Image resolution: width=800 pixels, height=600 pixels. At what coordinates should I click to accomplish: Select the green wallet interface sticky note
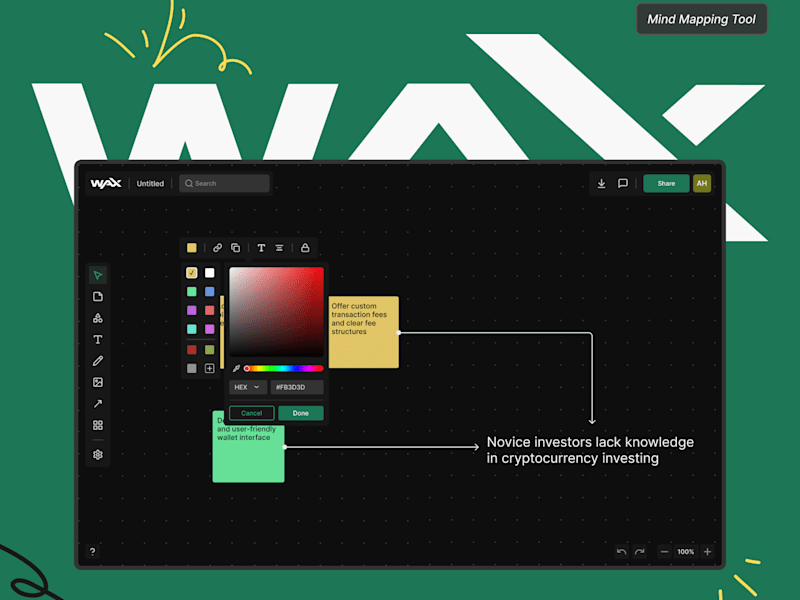(248, 454)
